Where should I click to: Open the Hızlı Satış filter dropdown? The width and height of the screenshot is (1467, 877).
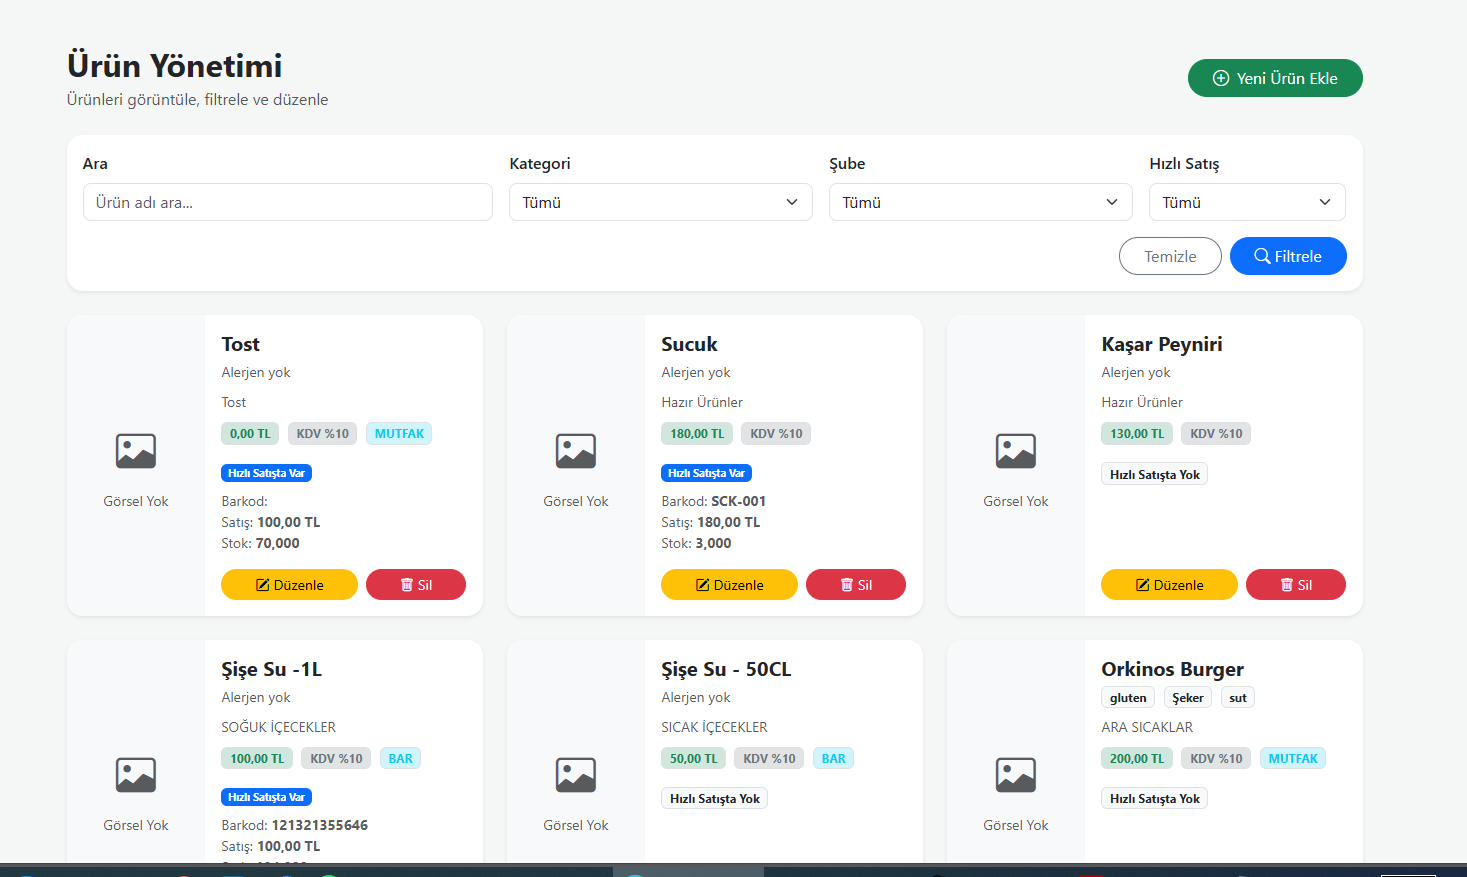click(1246, 202)
